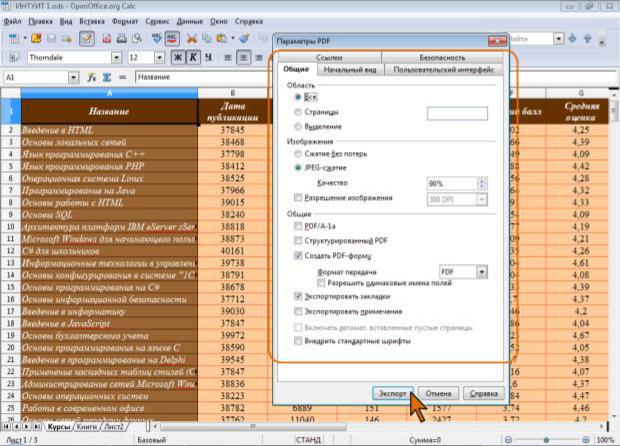Screen dimensions: 620x446
Task: Click the Align Left icon
Action: 228,58
